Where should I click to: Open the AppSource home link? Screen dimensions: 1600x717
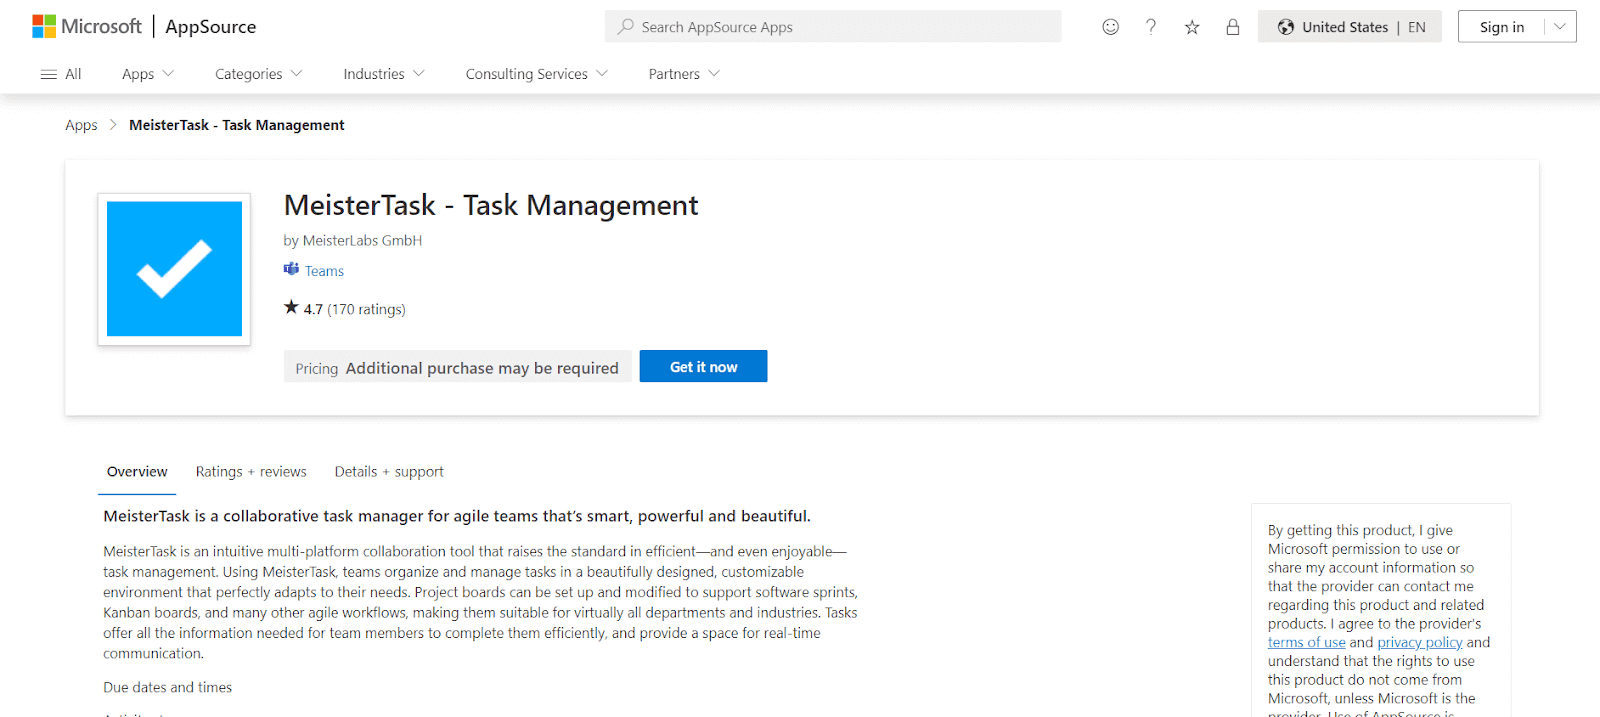210,27
